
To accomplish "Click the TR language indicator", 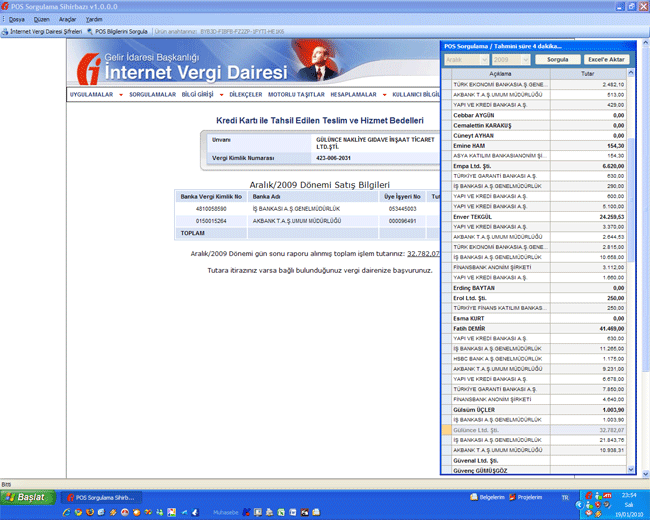I will (565, 497).
